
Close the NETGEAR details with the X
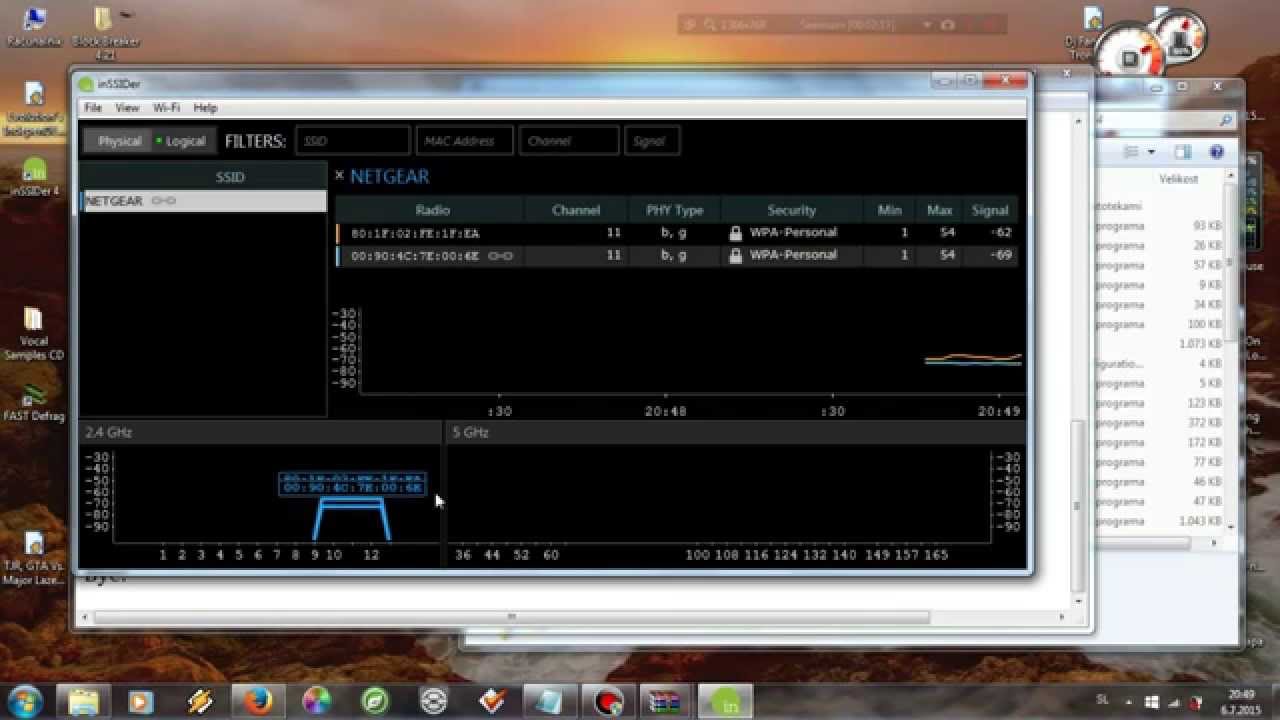(339, 175)
